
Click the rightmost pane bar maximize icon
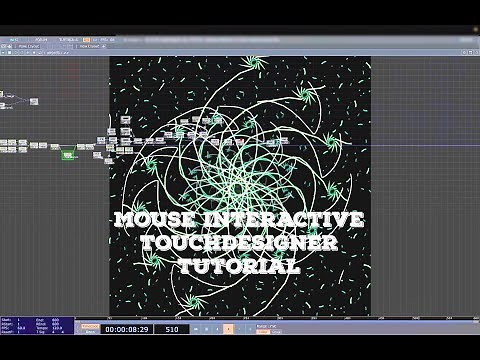click(x=476, y=52)
